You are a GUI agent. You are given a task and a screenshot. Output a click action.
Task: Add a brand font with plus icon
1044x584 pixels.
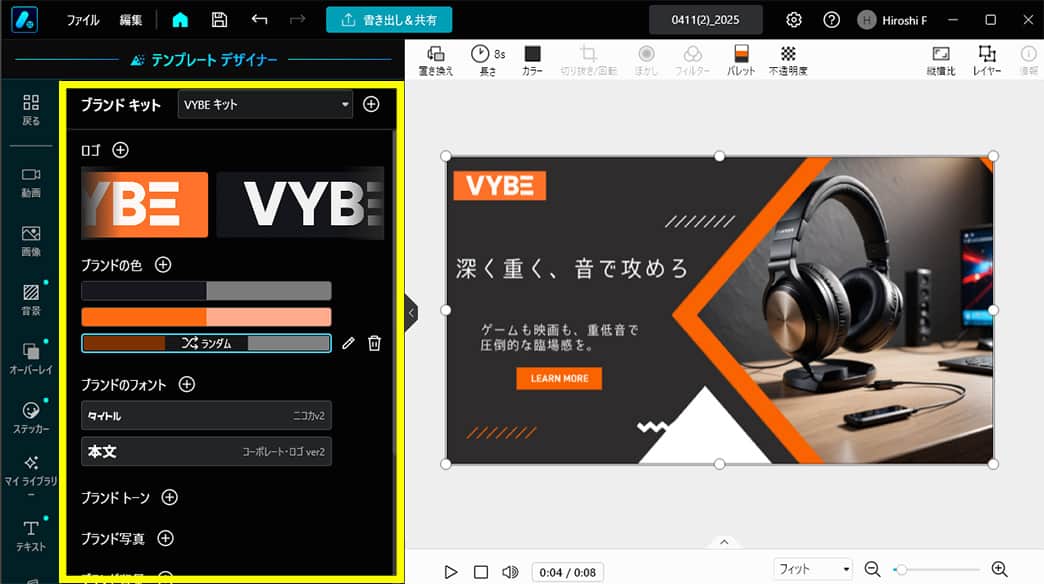(x=187, y=384)
